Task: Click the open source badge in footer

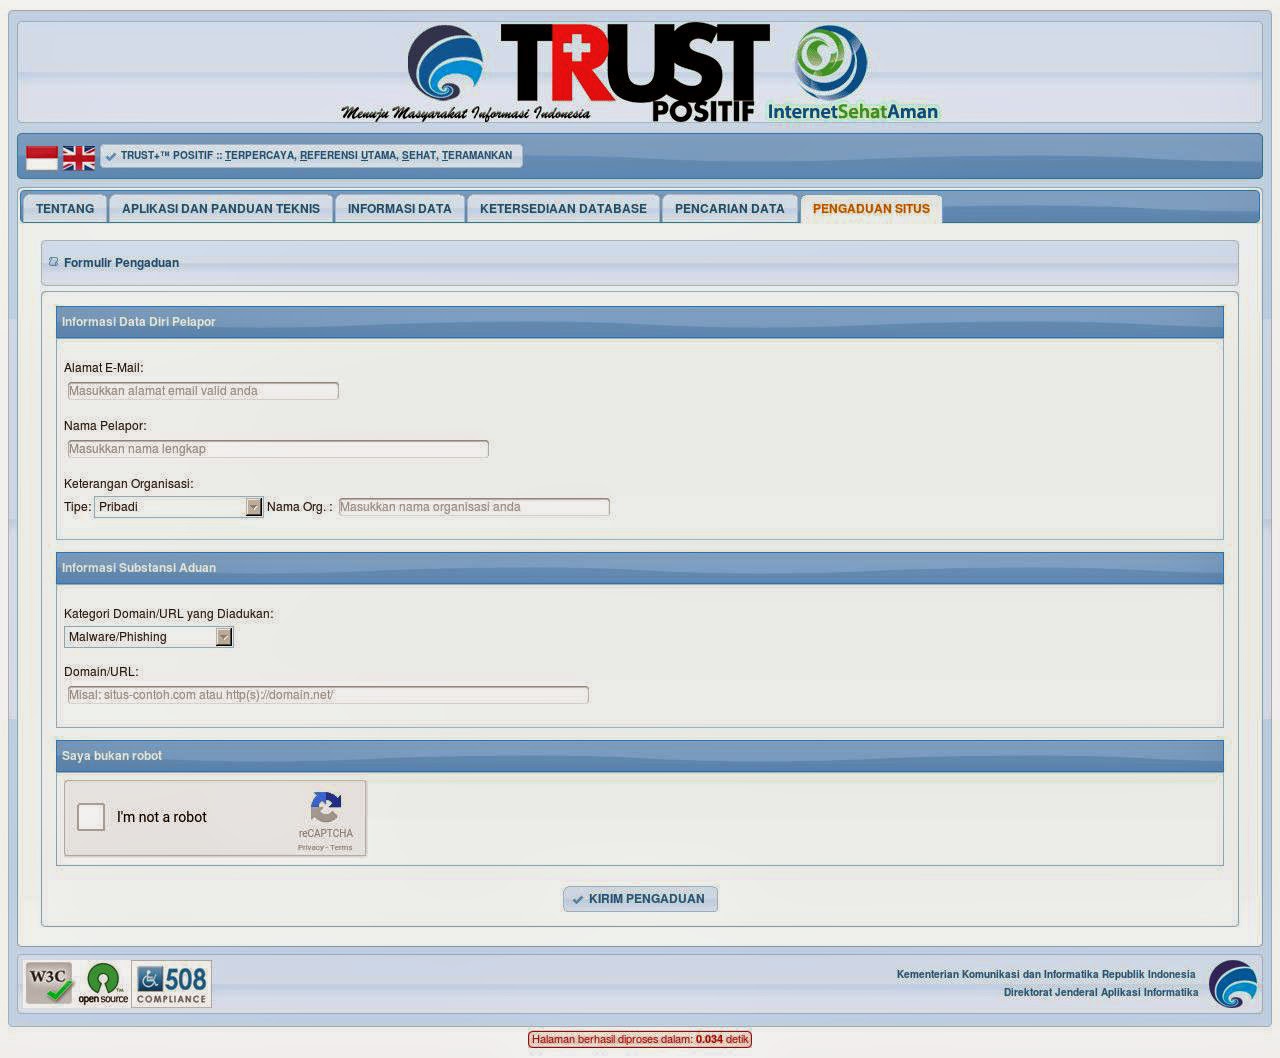Action: click(x=103, y=984)
